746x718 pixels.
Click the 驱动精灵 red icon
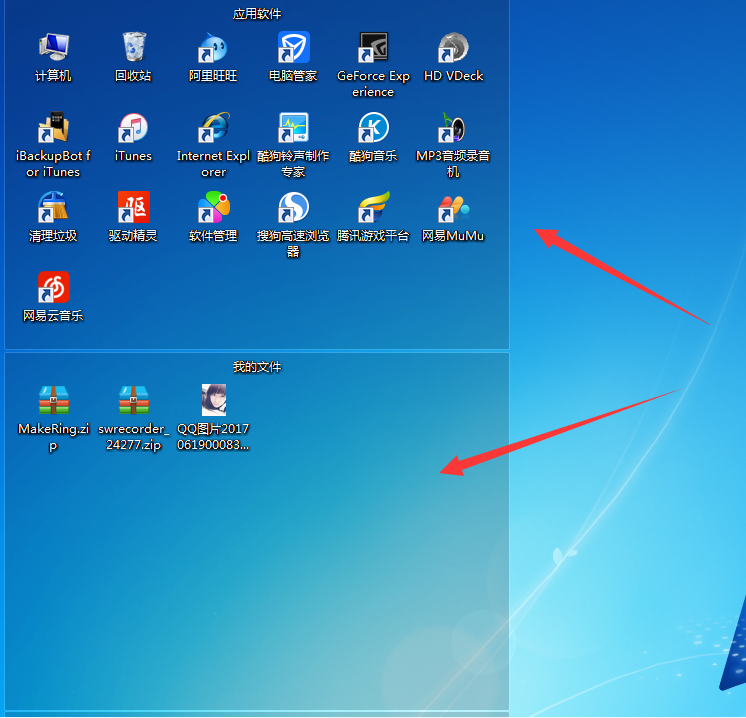(x=134, y=207)
